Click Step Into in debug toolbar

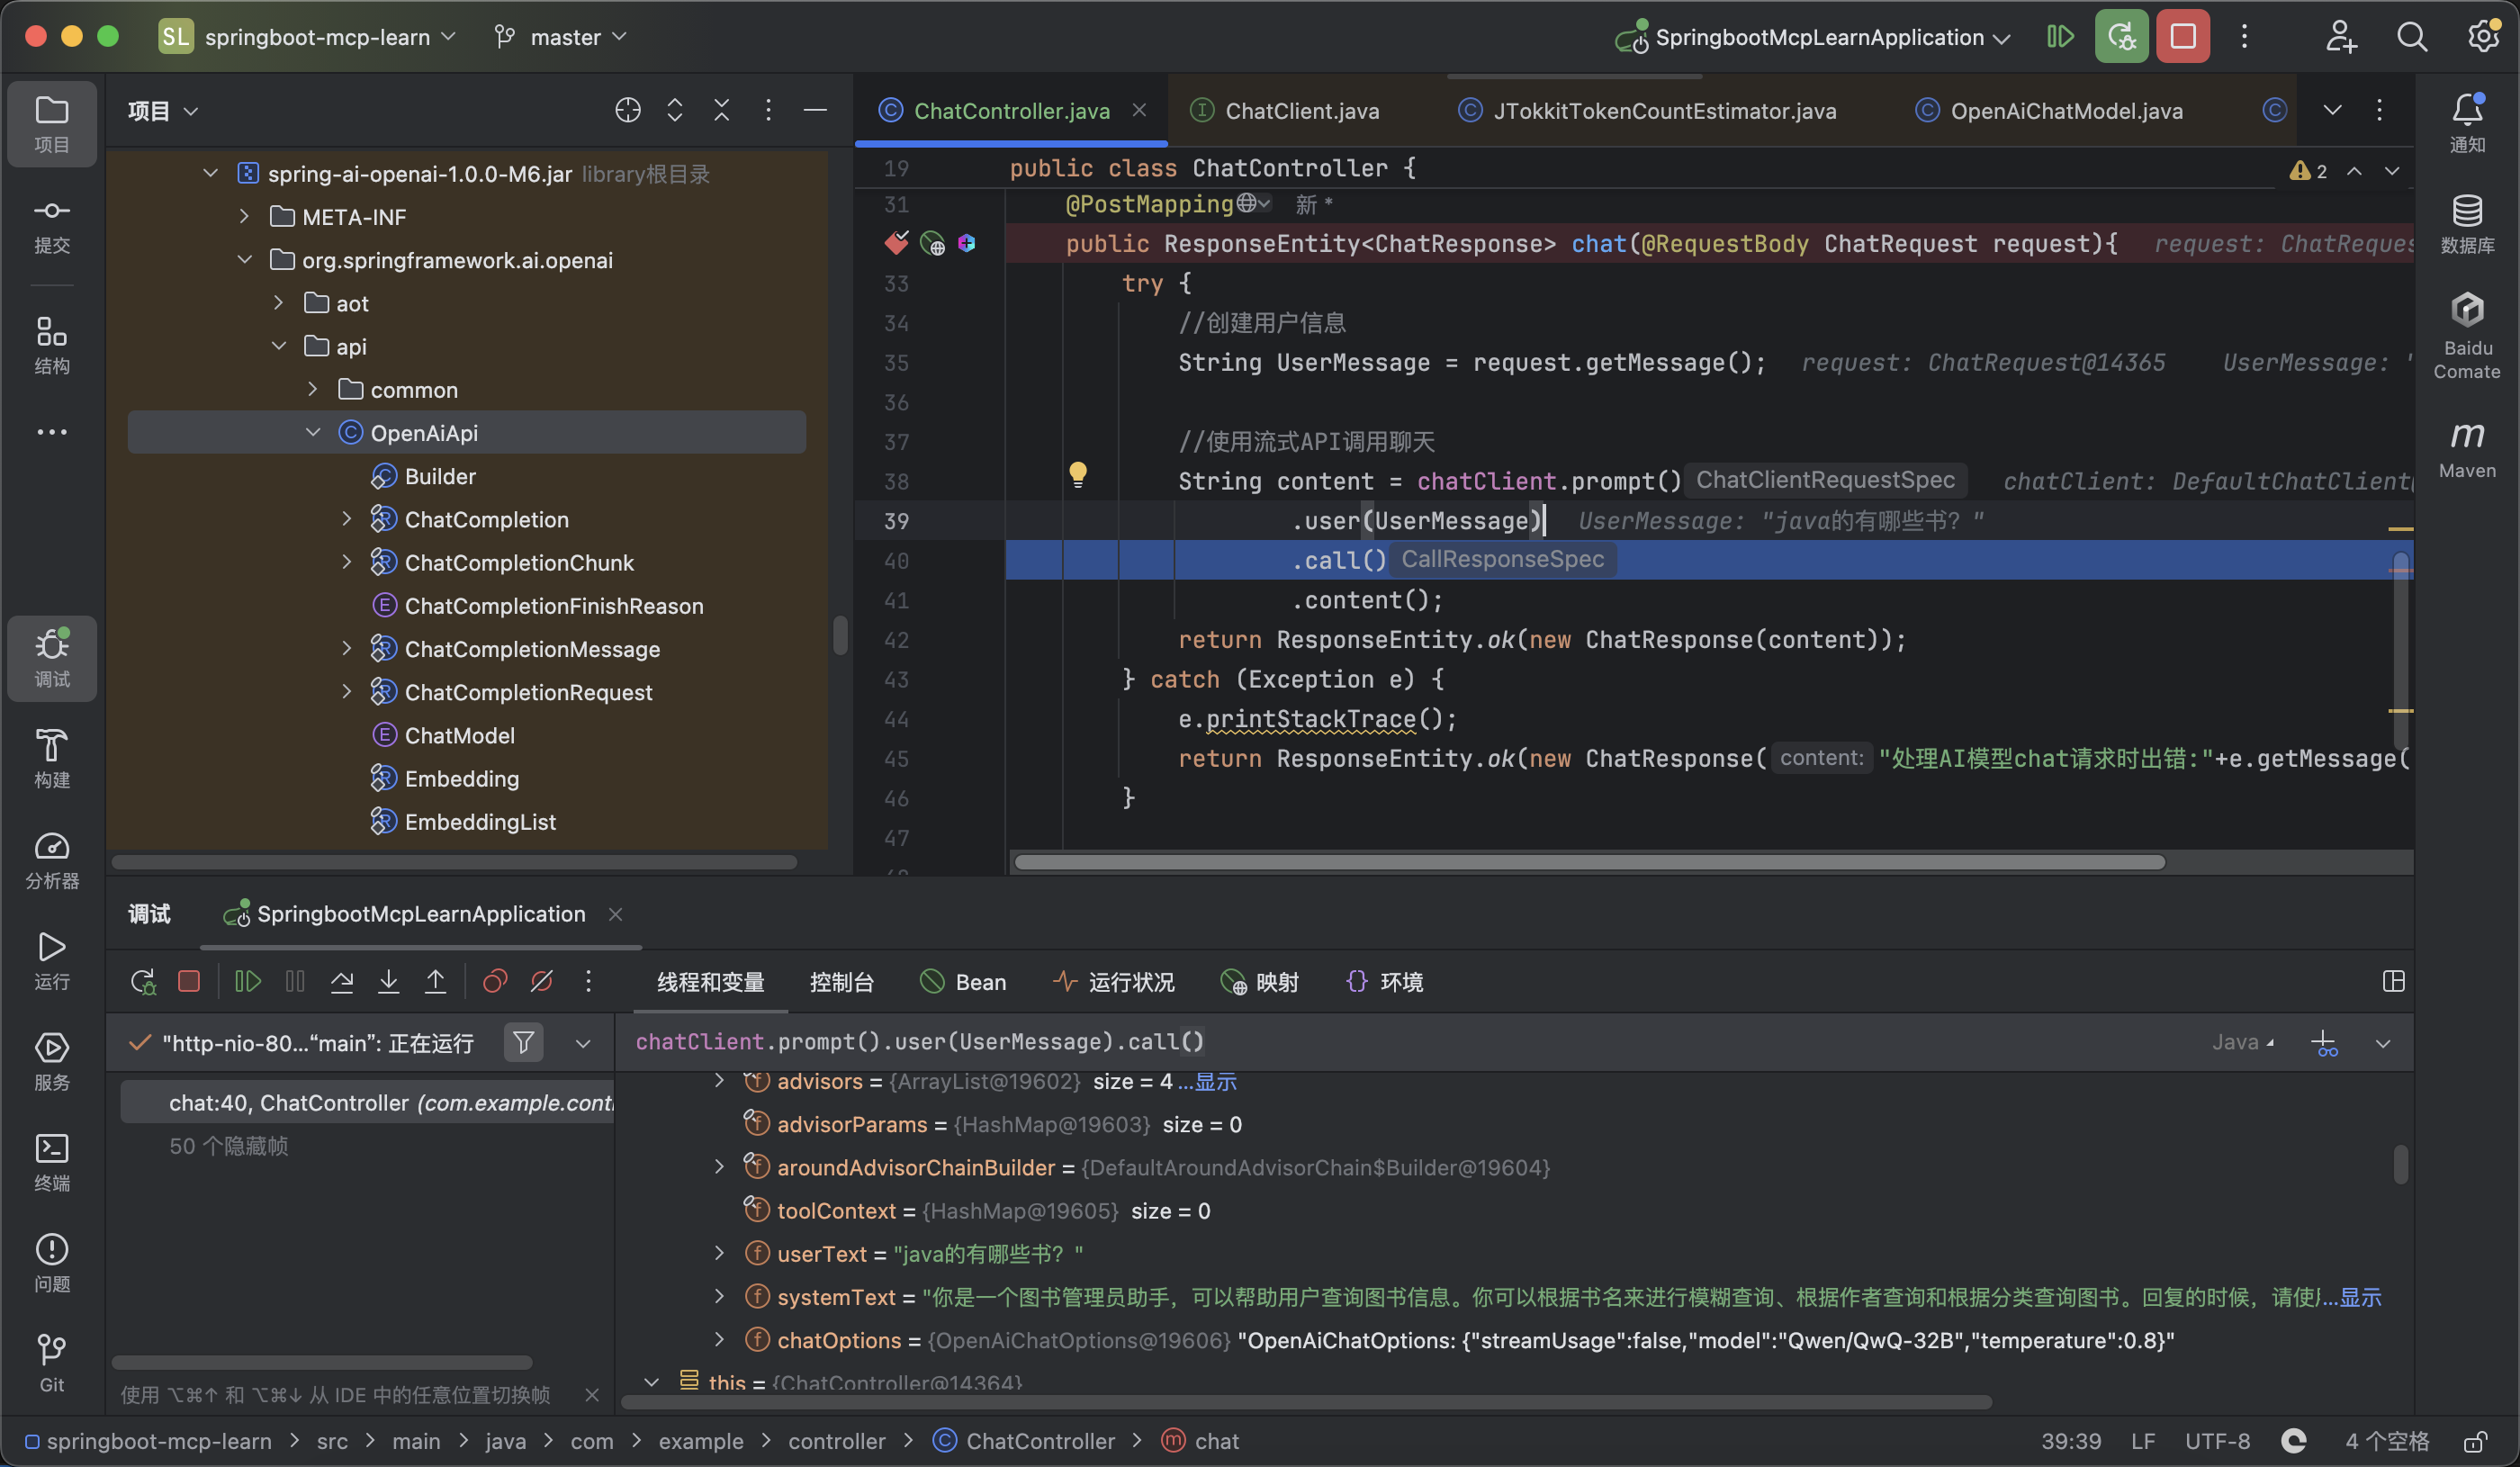coord(389,982)
